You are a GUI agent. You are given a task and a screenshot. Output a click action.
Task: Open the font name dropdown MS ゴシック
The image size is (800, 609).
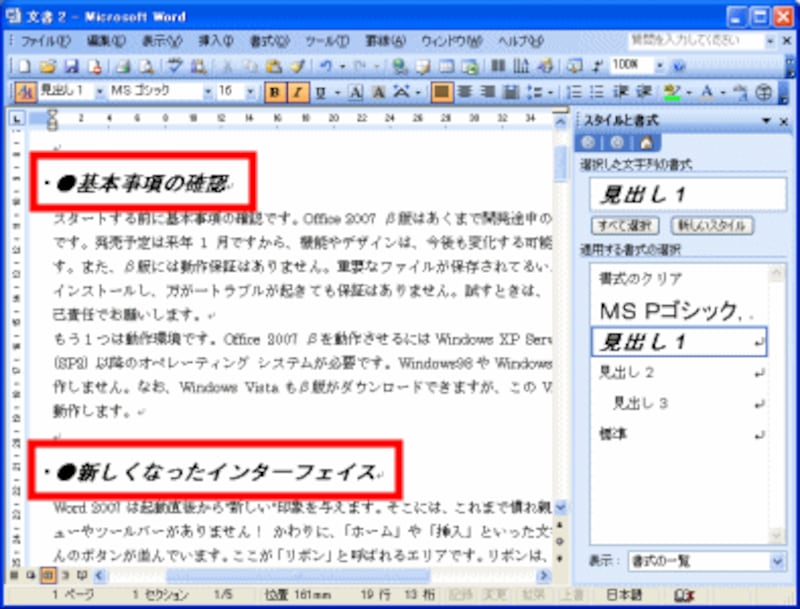(x=208, y=91)
